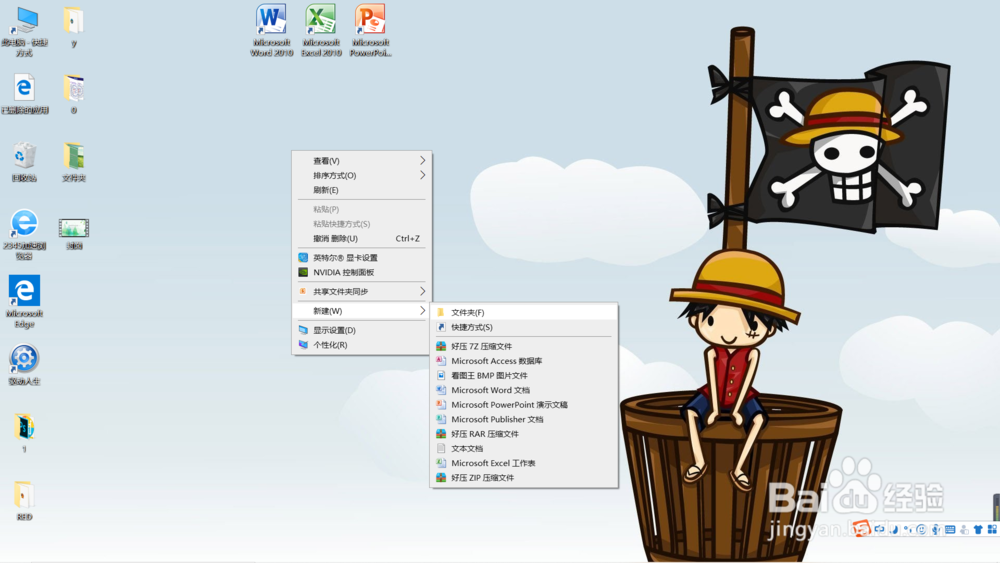
Task: Click the orange Sogou S logo in IME bar
Action: click(x=861, y=529)
